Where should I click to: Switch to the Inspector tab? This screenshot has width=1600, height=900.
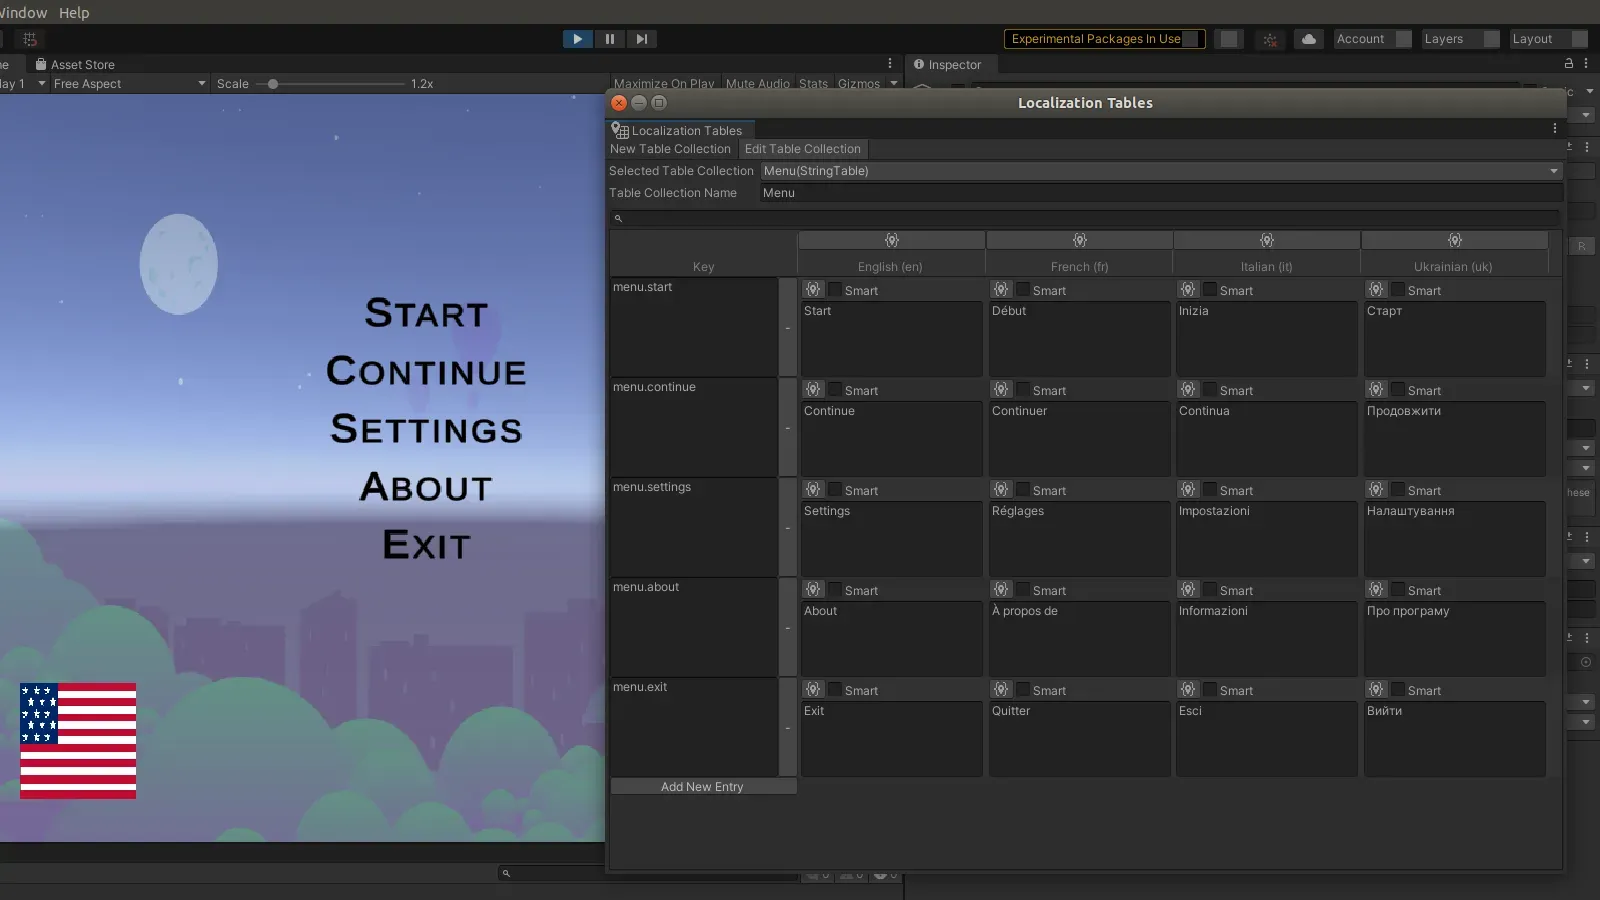pos(950,64)
